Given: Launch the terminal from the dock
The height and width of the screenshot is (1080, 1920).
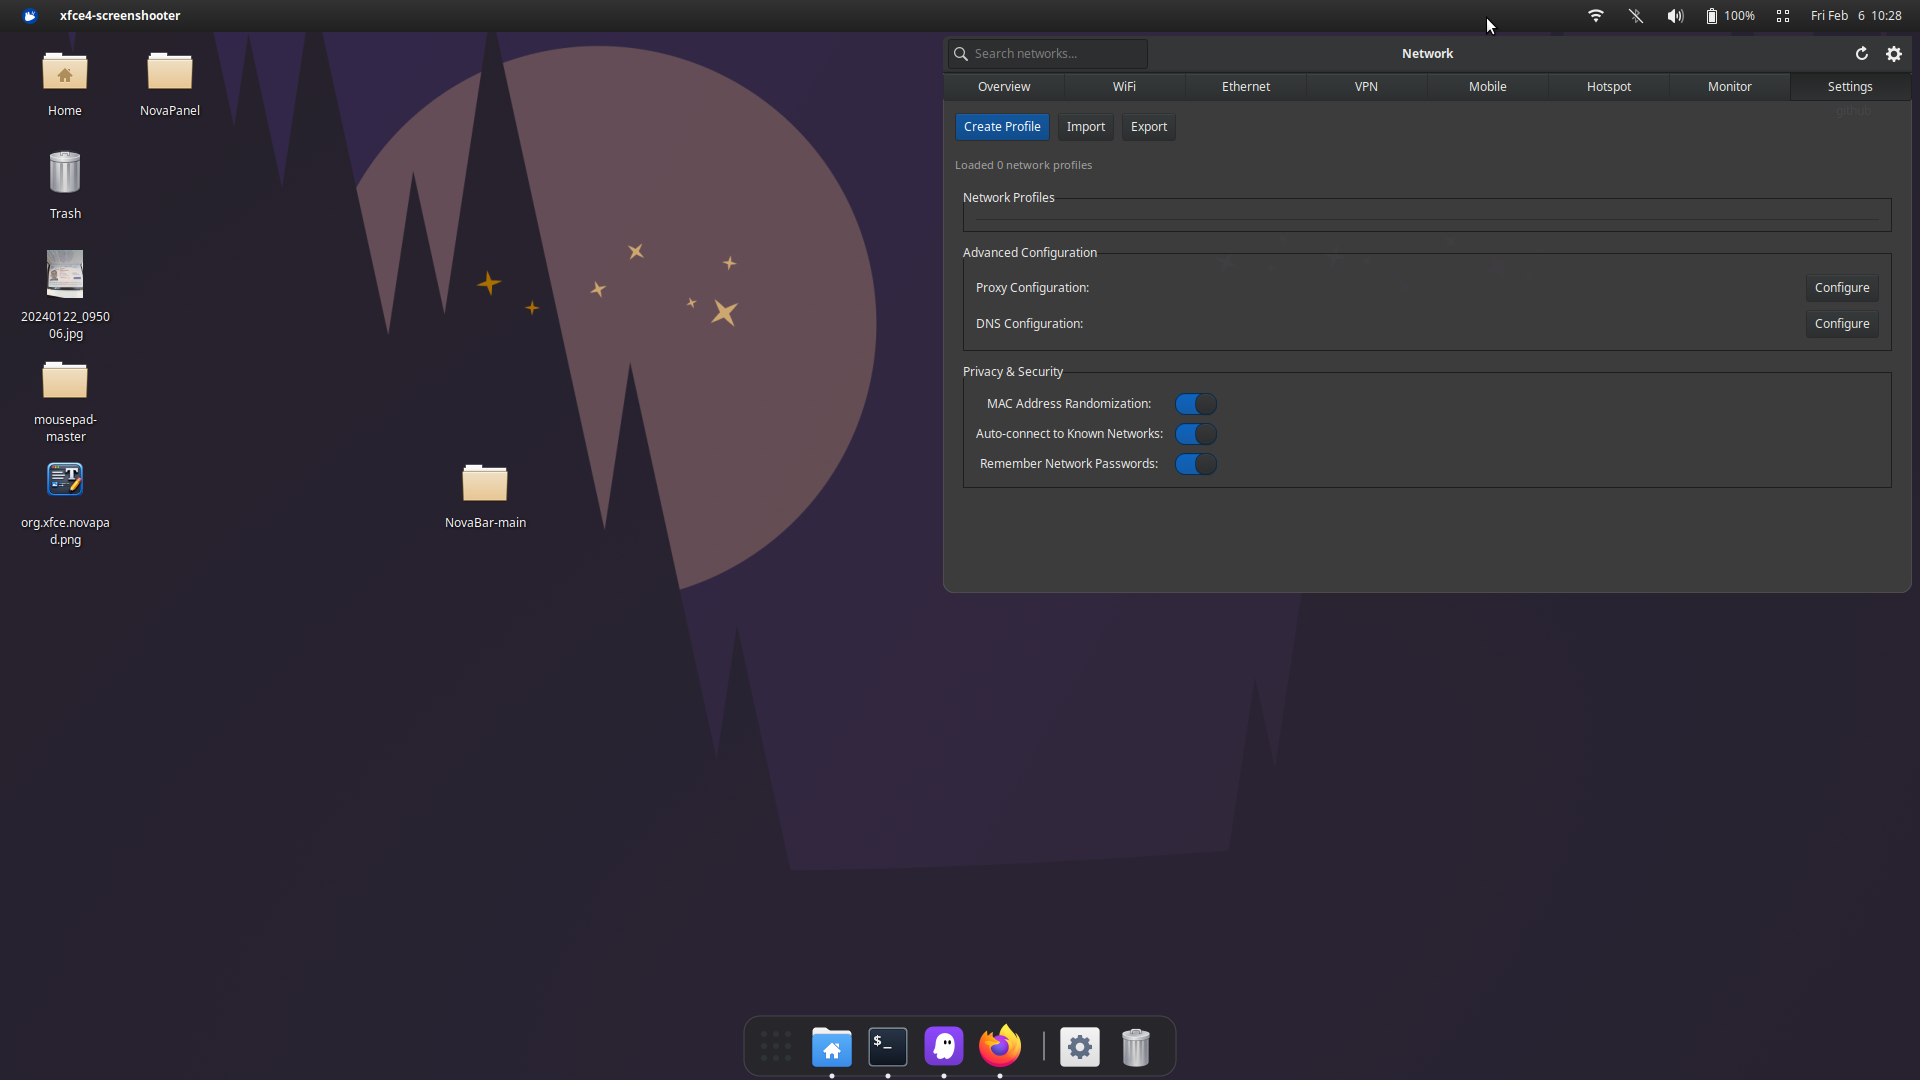Looking at the screenshot, I should pos(888,1047).
